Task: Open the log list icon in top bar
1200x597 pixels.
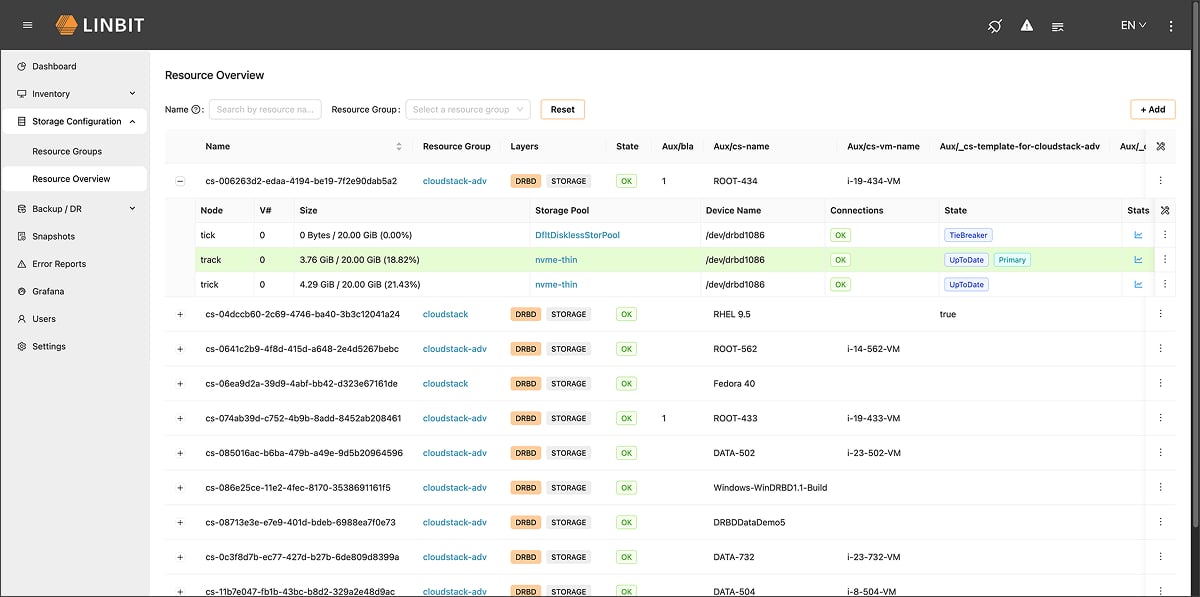Action: [1057, 26]
